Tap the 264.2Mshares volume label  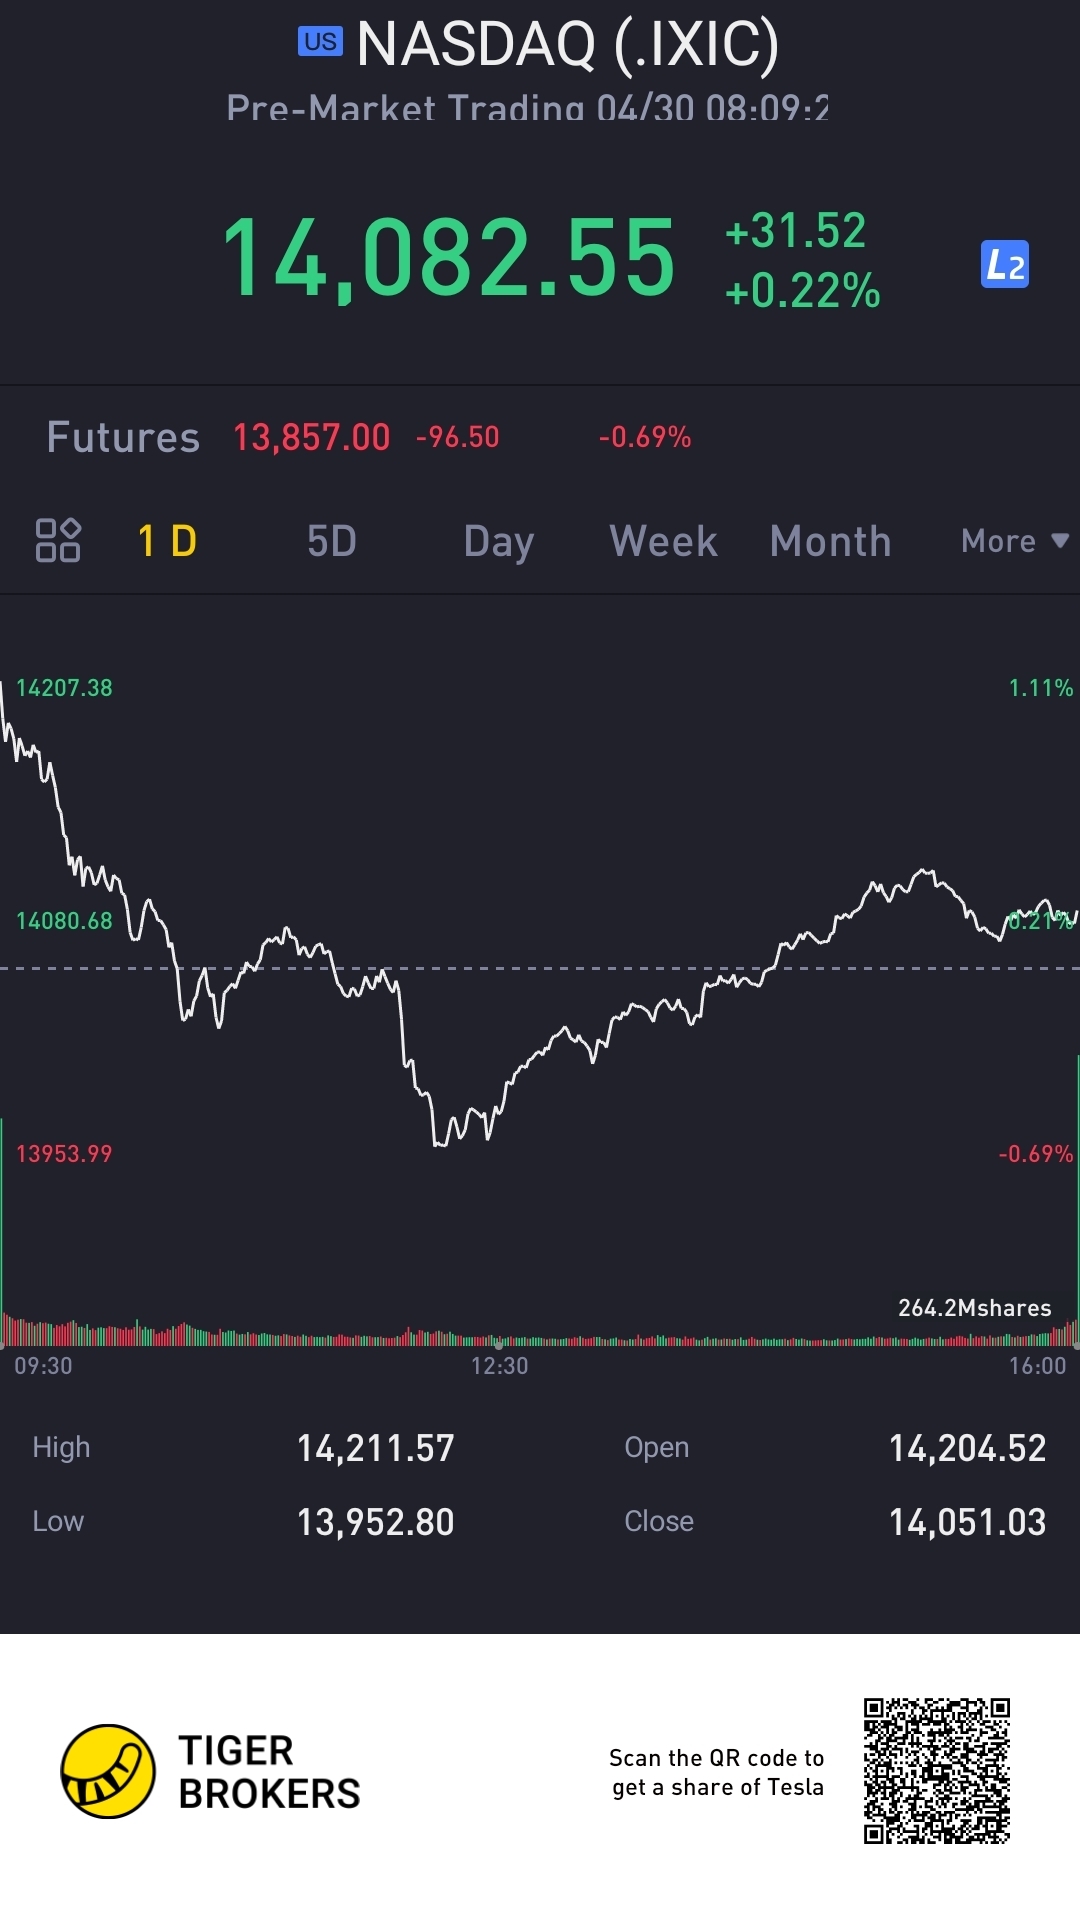[974, 1308]
